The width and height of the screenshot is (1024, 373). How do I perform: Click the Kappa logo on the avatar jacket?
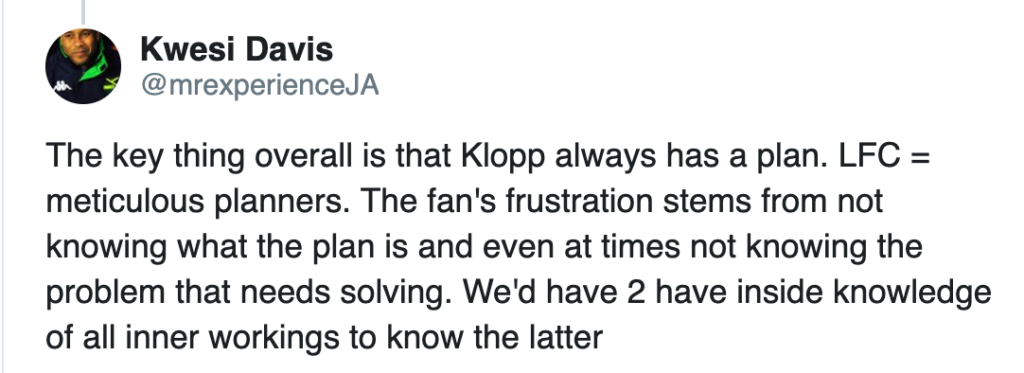coord(63,86)
